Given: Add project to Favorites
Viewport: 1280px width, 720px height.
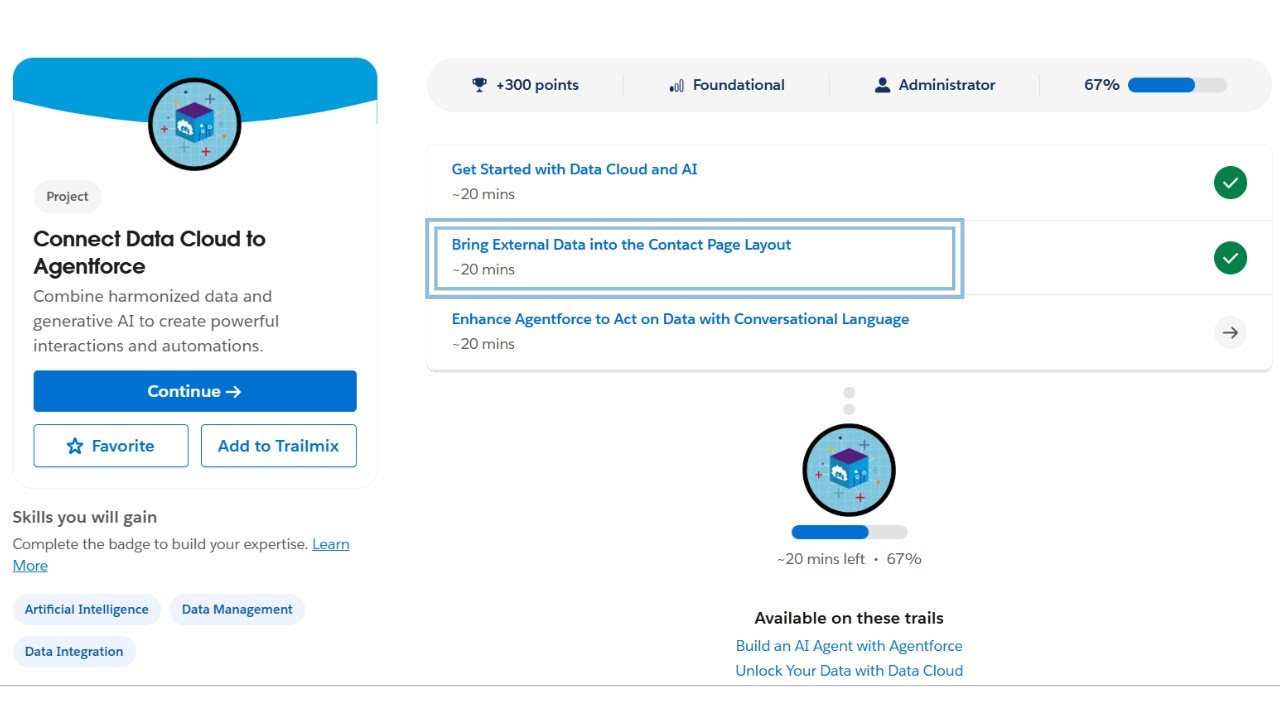Looking at the screenshot, I should click(111, 446).
